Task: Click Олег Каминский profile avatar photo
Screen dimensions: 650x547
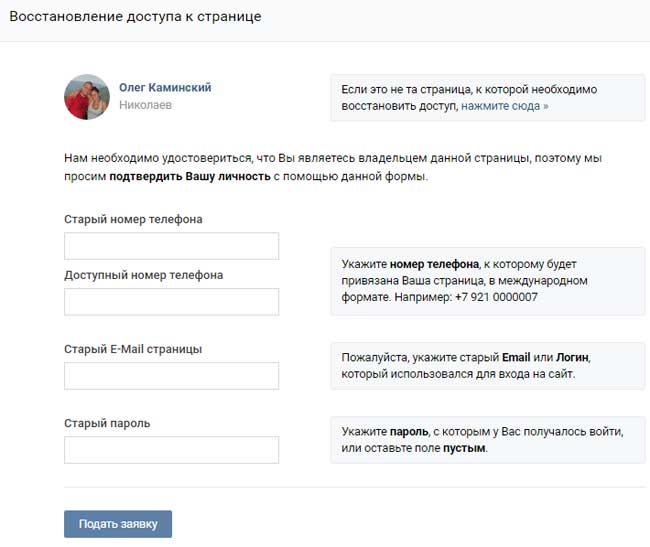Action: click(87, 97)
